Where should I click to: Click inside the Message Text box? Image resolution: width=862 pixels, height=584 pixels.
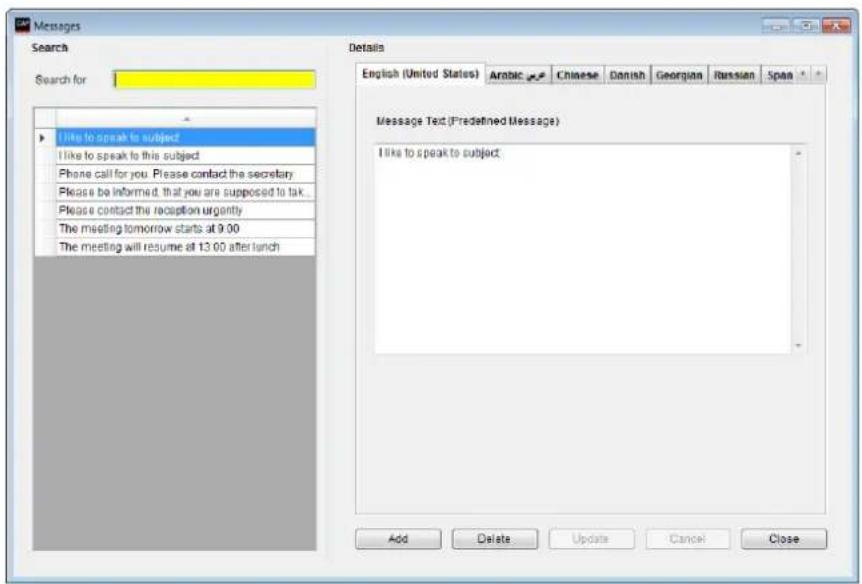pyautogui.click(x=583, y=249)
